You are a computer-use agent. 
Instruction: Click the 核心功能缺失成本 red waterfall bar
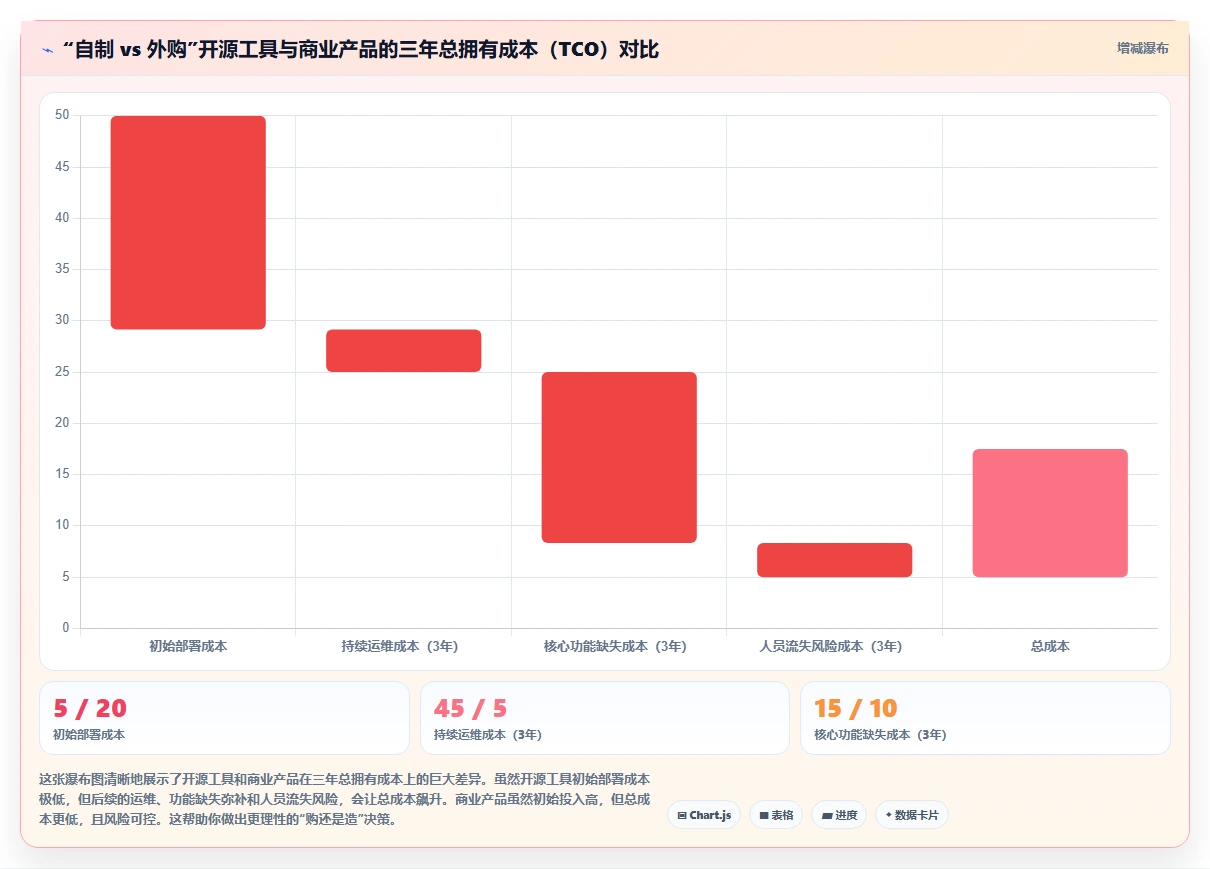pyautogui.click(x=619, y=457)
